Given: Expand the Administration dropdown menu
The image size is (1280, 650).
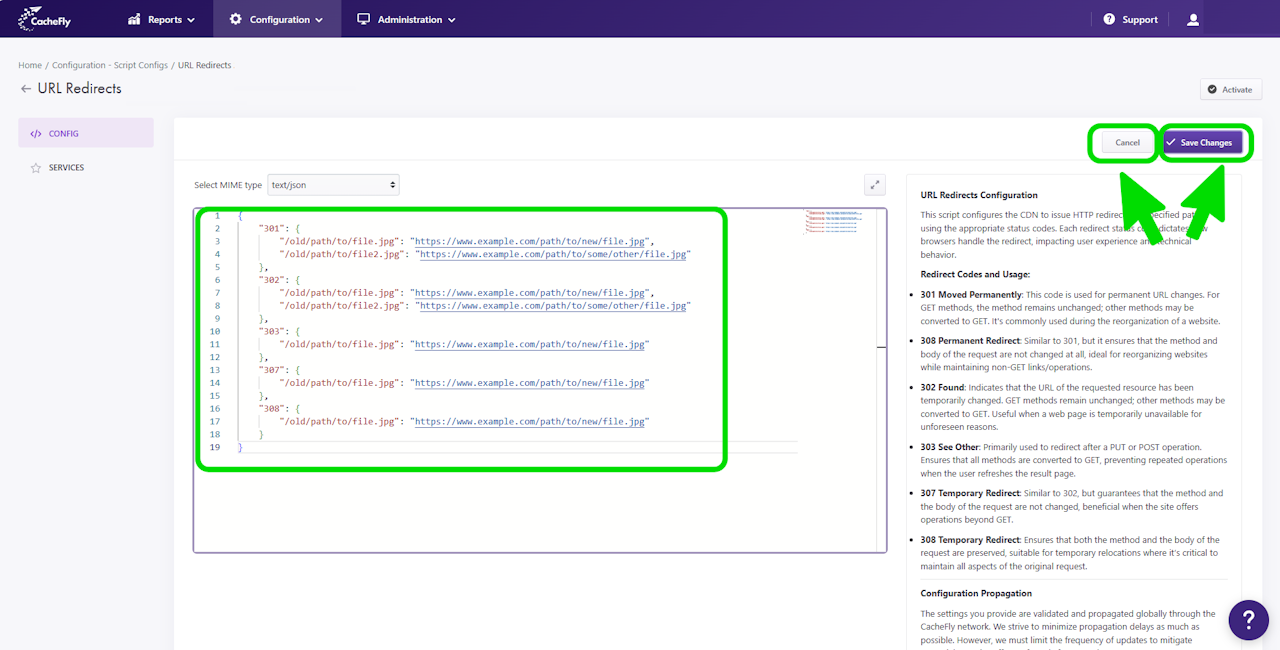Looking at the screenshot, I should tap(406, 19).
